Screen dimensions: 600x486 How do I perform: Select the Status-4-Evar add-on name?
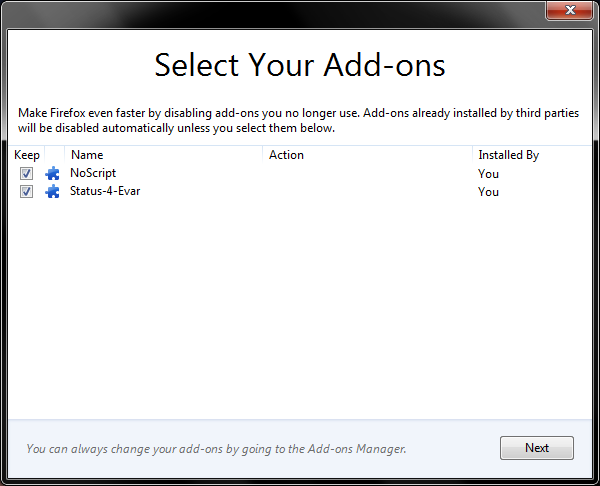(105, 191)
